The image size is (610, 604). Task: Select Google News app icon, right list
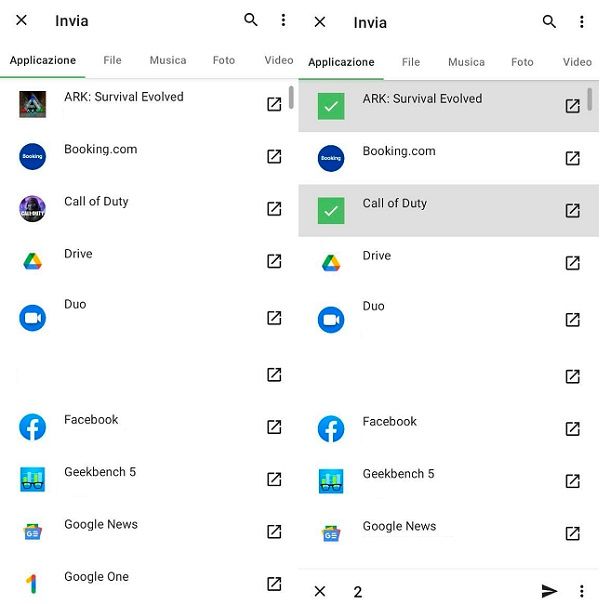331,534
